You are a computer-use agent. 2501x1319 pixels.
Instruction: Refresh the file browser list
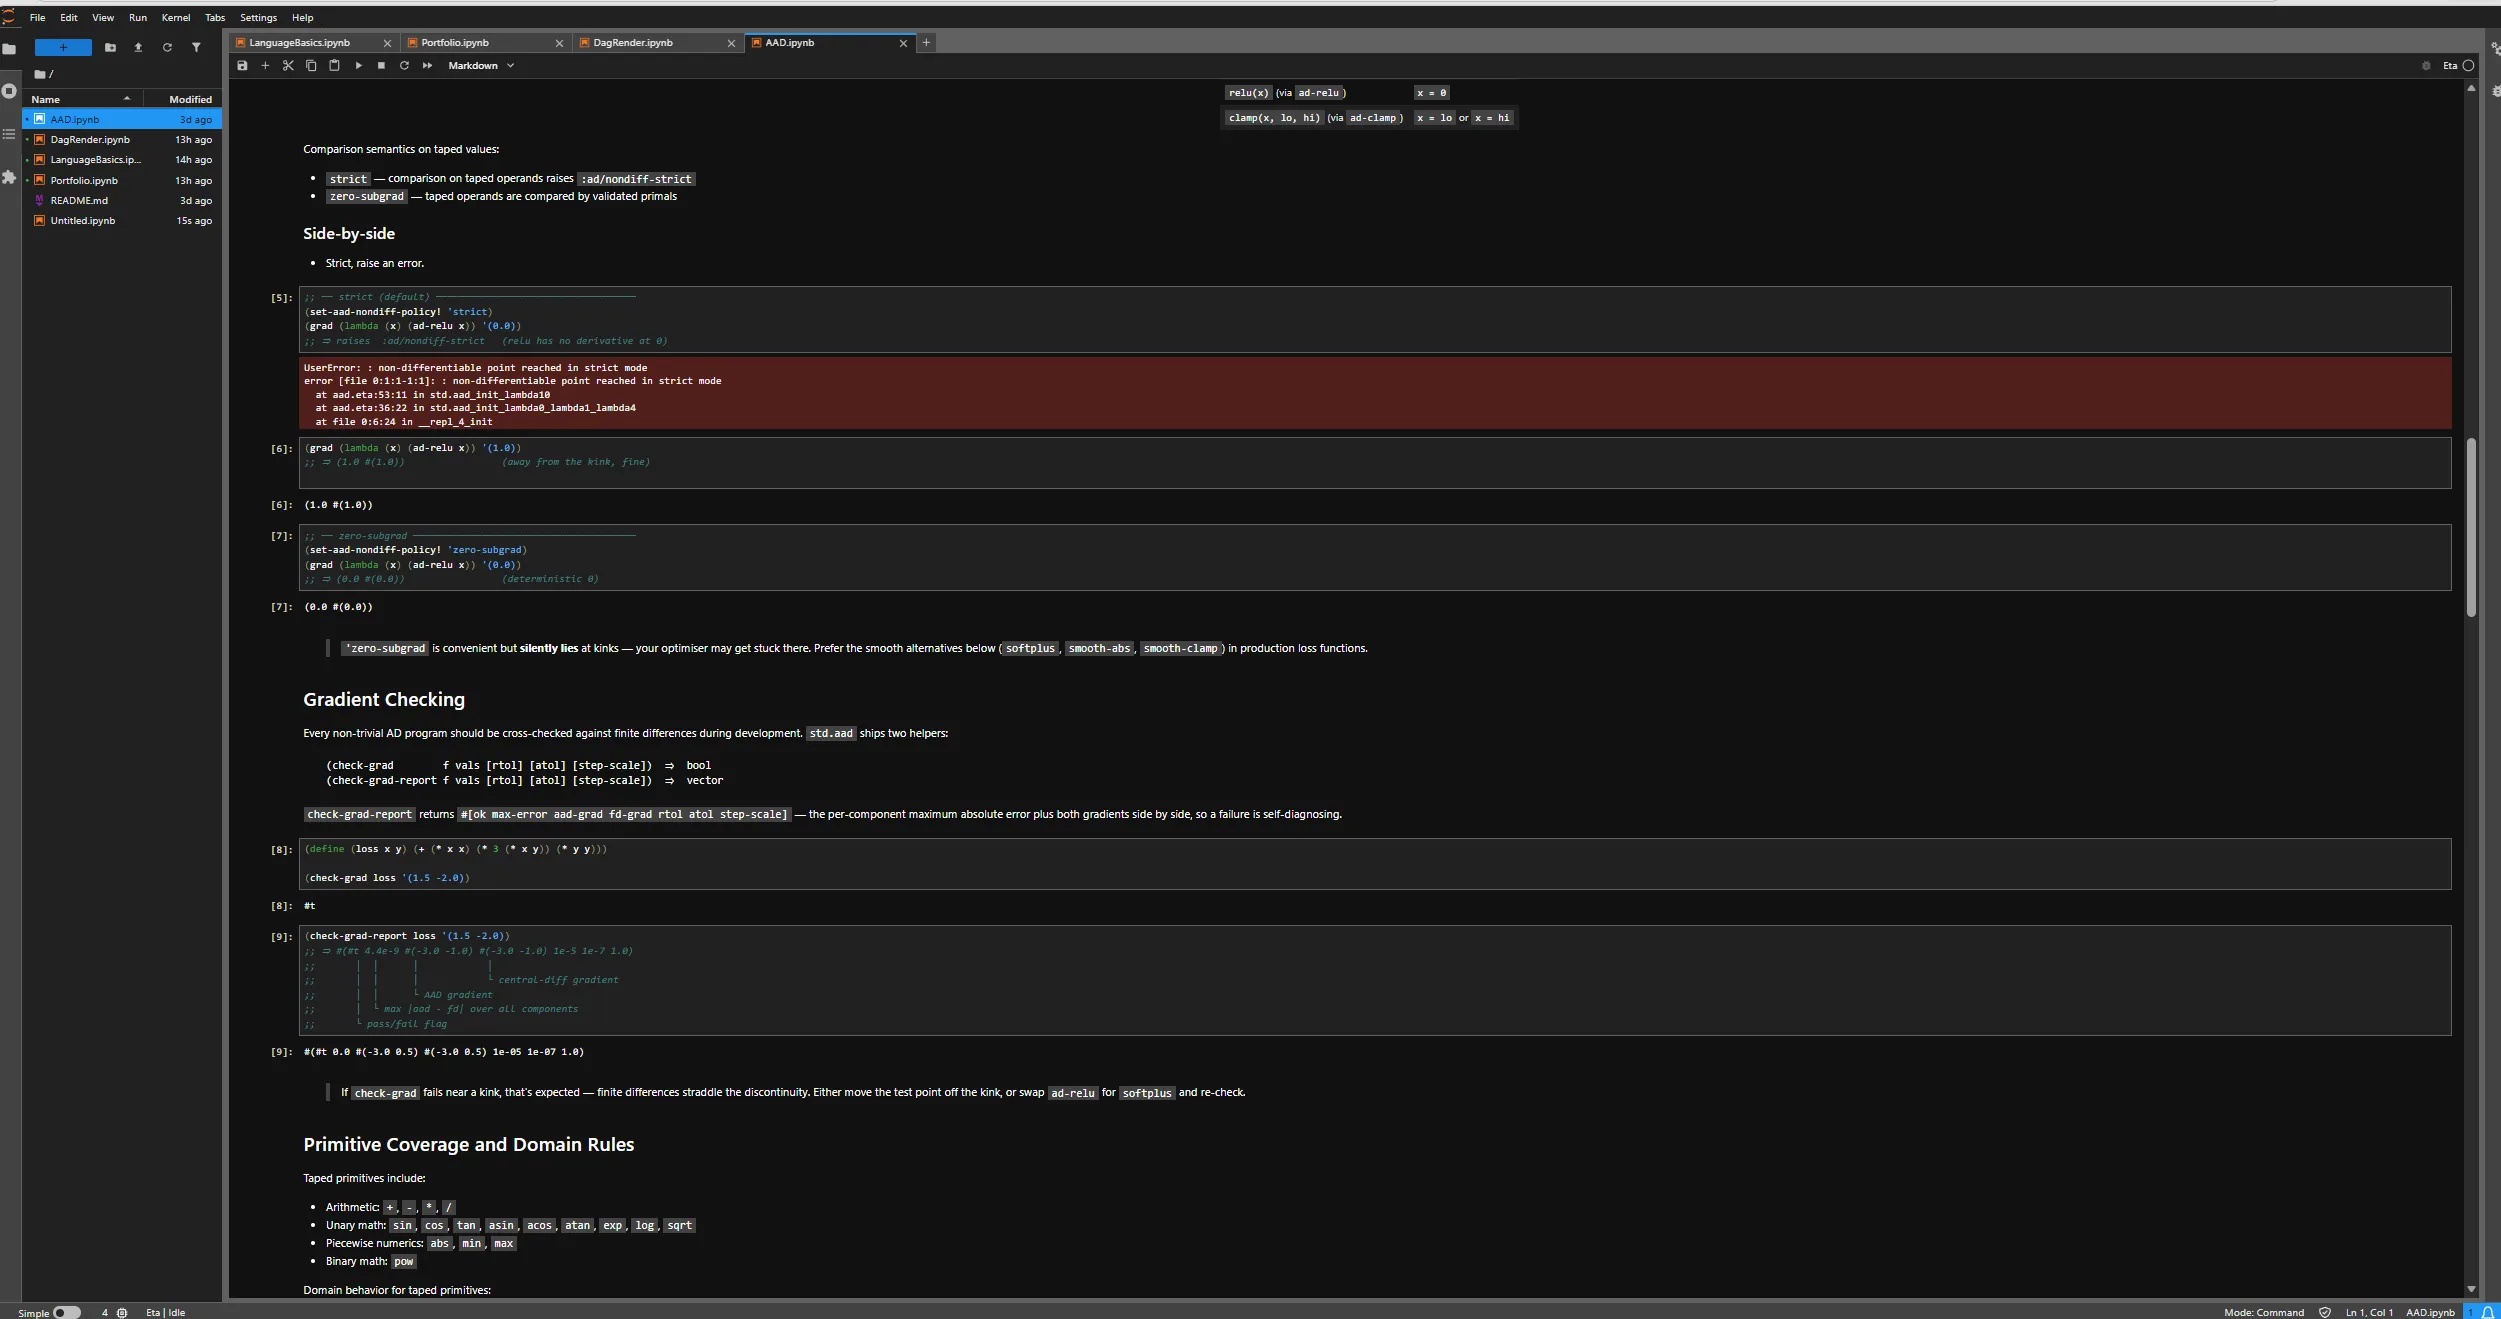coord(167,47)
